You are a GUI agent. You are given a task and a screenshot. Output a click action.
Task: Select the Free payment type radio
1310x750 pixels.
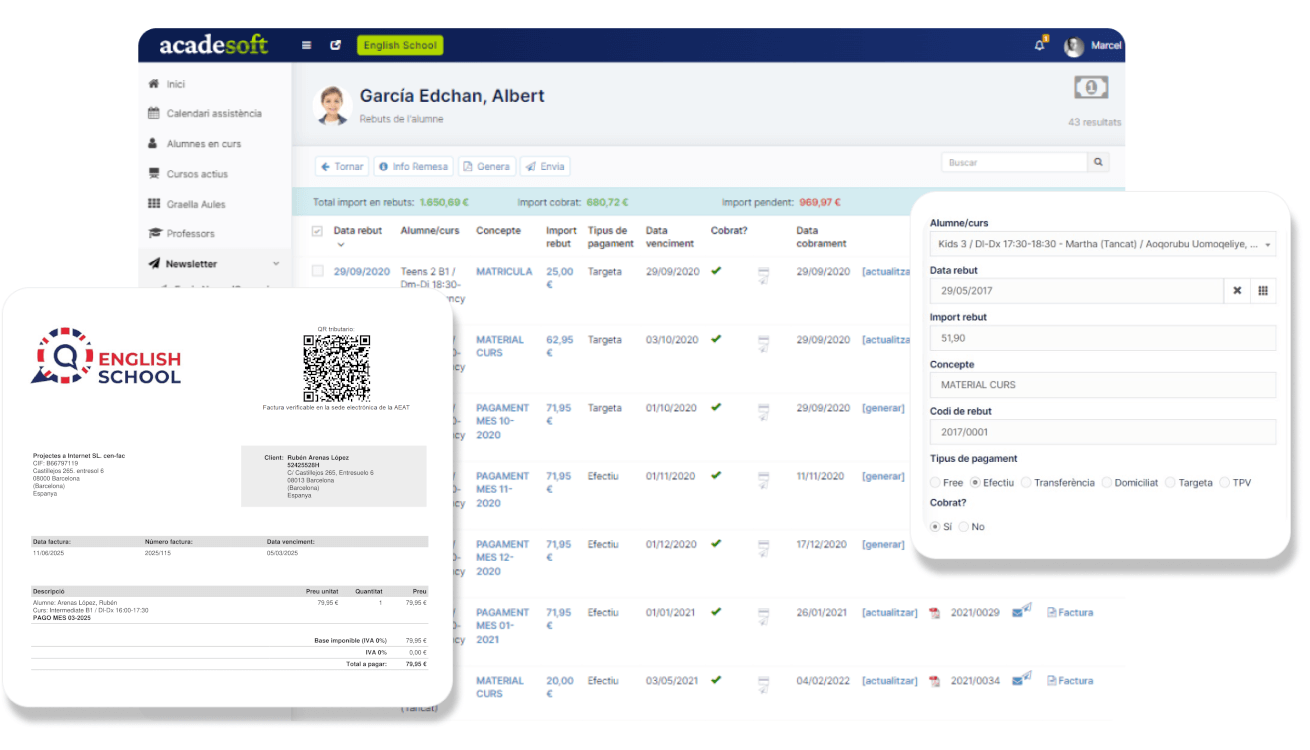click(x=935, y=483)
